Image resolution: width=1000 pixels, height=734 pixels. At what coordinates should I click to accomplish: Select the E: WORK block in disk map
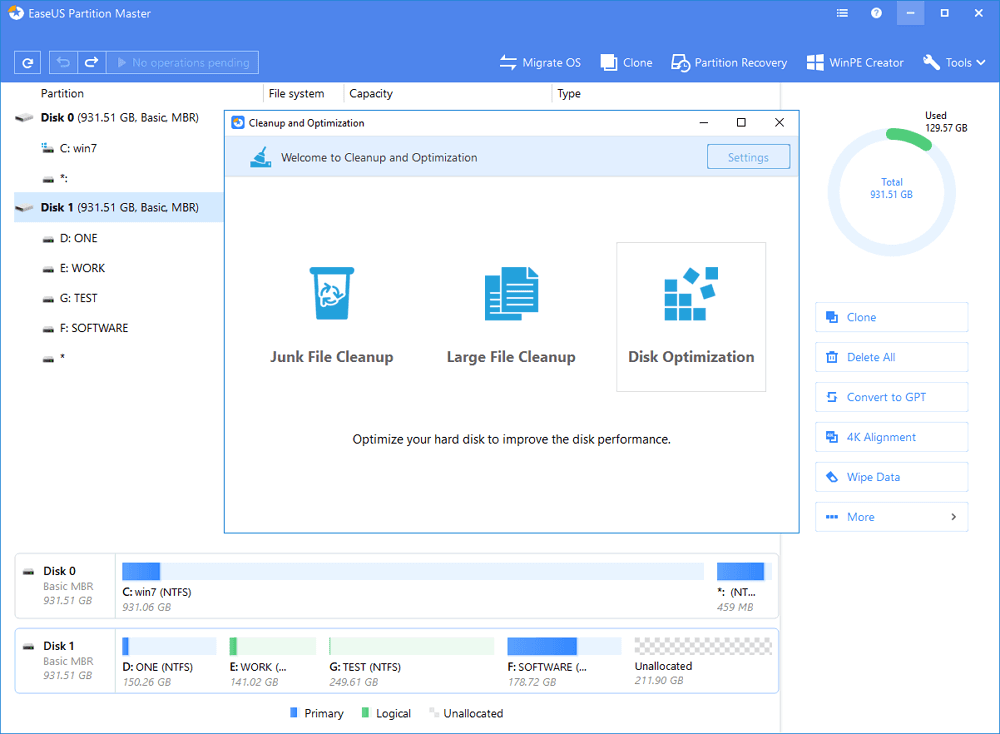(x=272, y=662)
